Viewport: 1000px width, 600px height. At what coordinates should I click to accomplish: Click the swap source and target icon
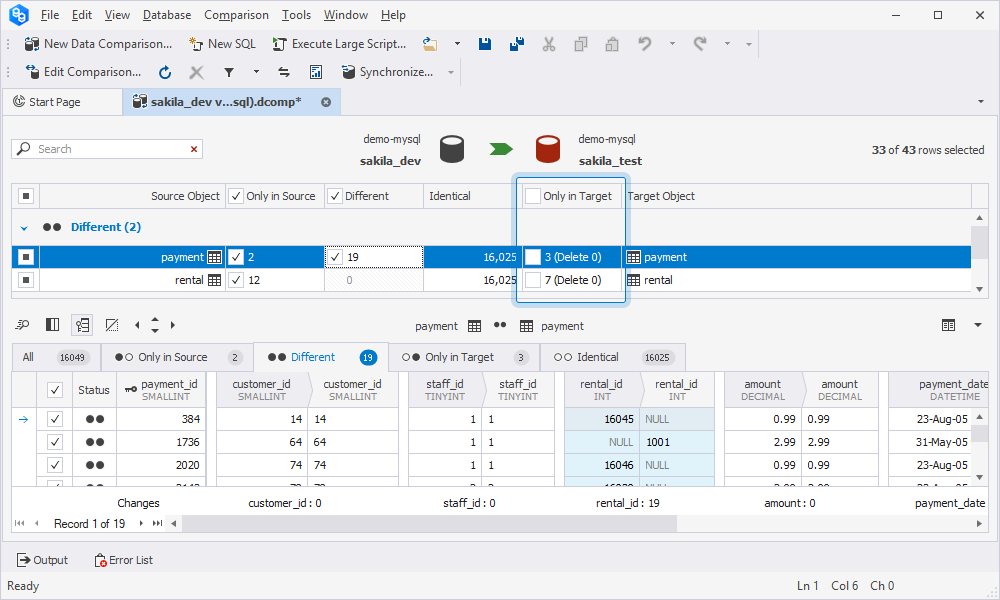pyautogui.click(x=284, y=72)
